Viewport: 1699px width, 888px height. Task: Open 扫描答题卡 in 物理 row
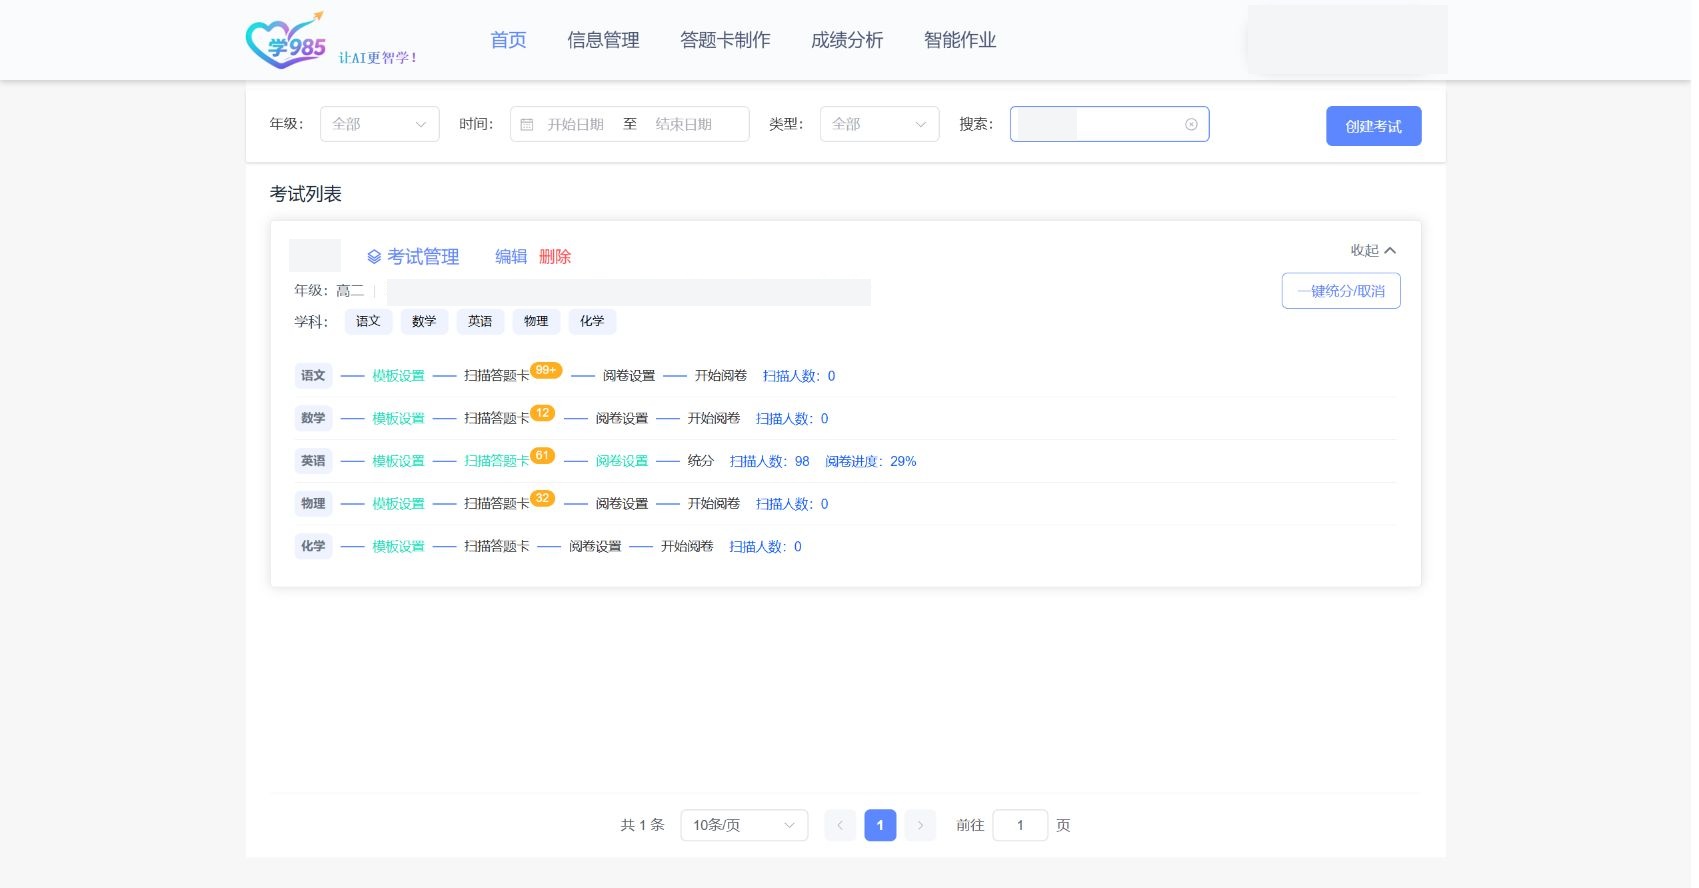point(497,504)
